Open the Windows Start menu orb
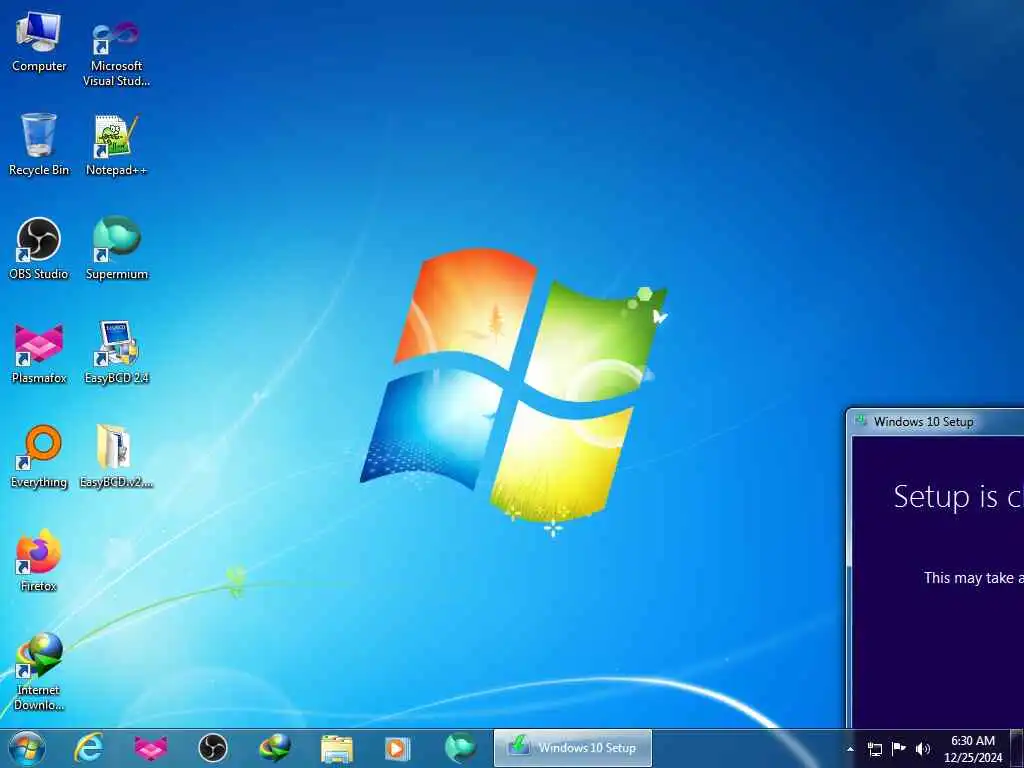Screen dimensions: 1024x768 point(27,748)
